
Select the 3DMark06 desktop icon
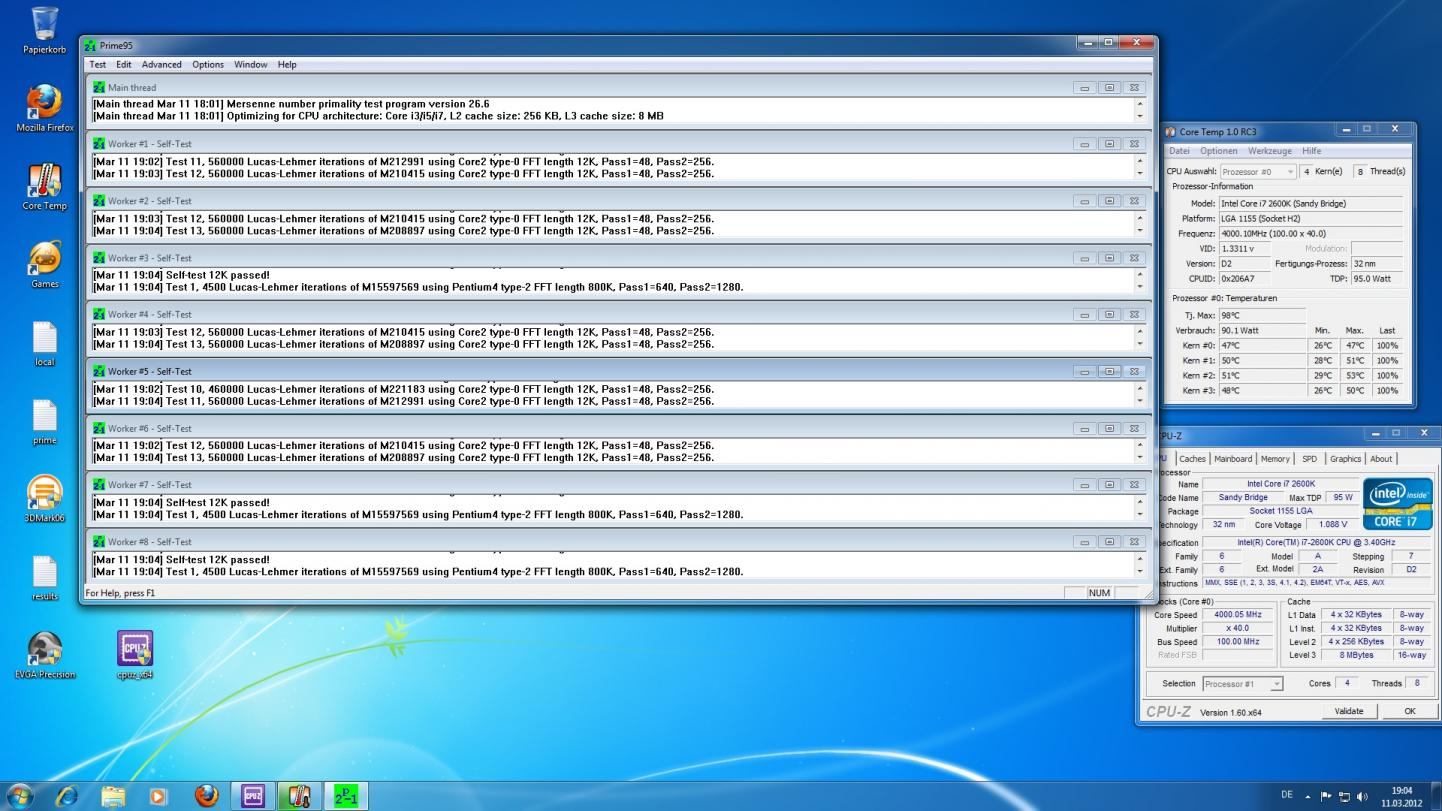(45, 499)
